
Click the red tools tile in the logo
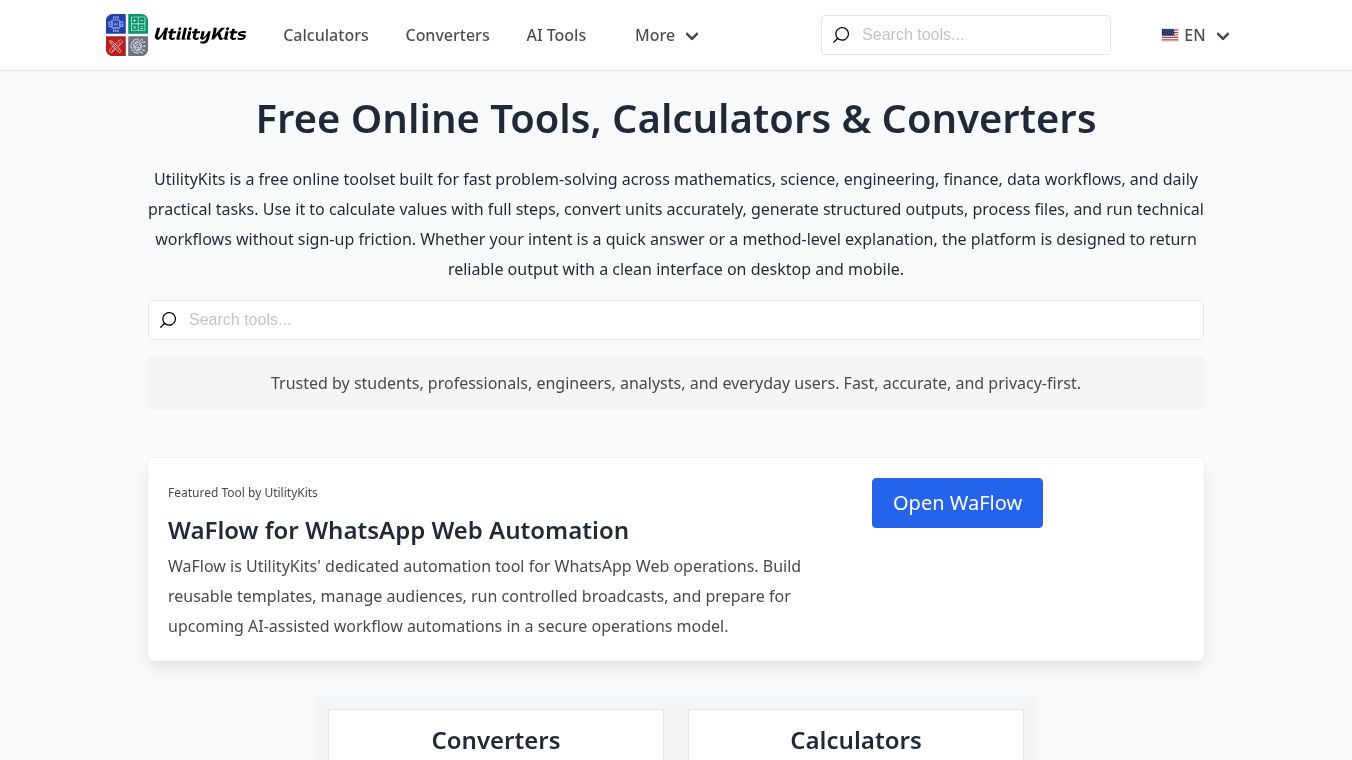[116, 46]
